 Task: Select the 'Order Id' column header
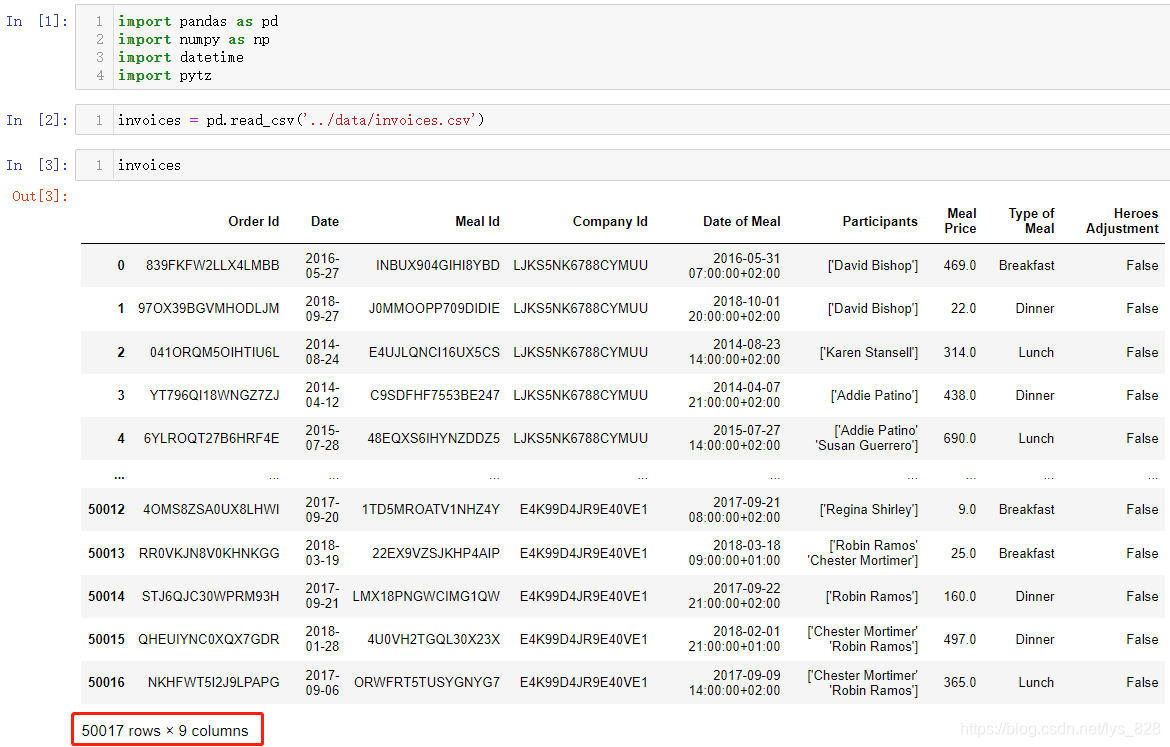[x=254, y=222]
